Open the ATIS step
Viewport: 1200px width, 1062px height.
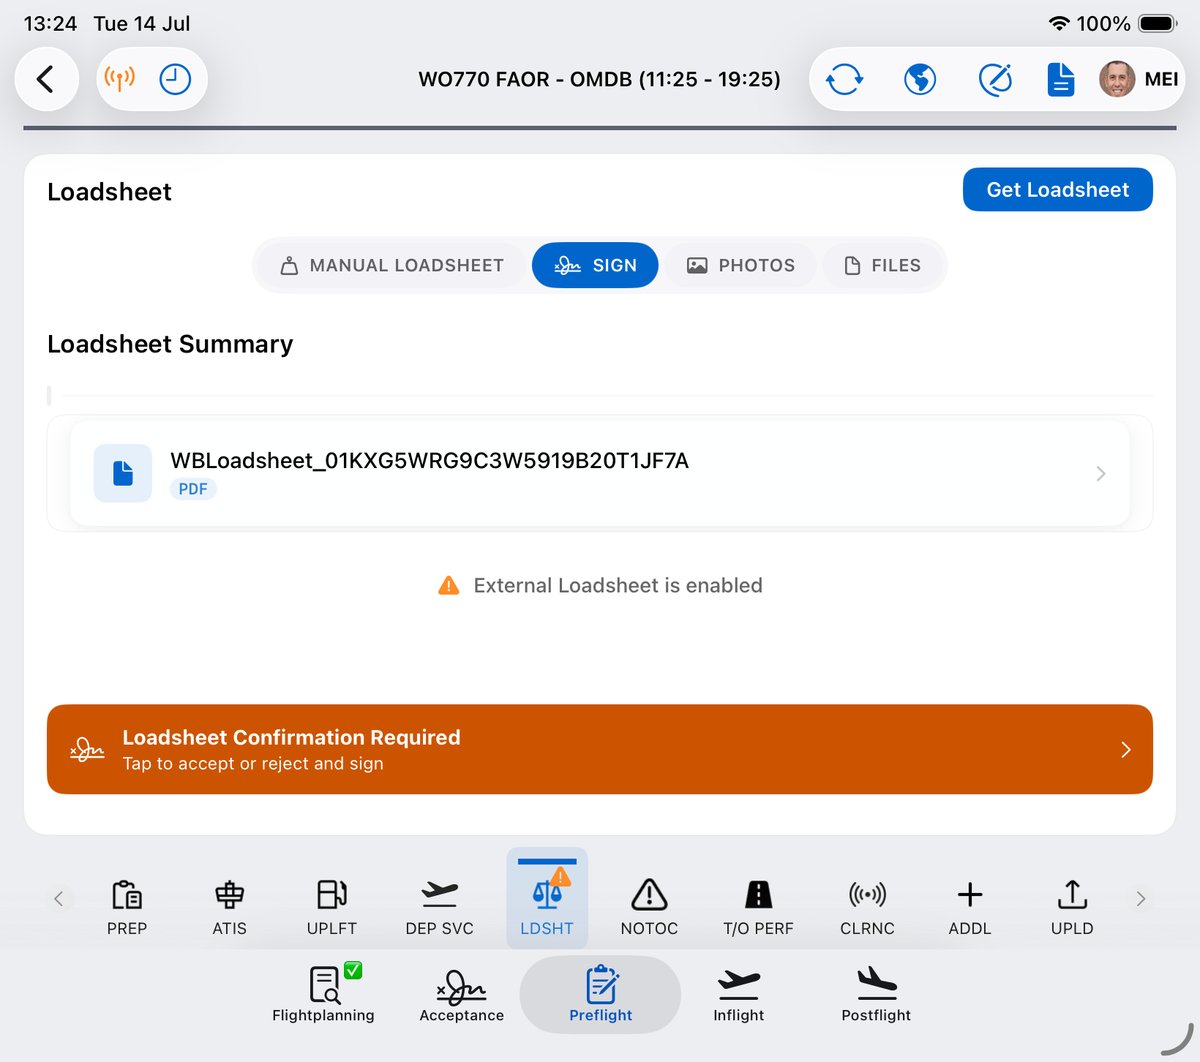point(229,907)
